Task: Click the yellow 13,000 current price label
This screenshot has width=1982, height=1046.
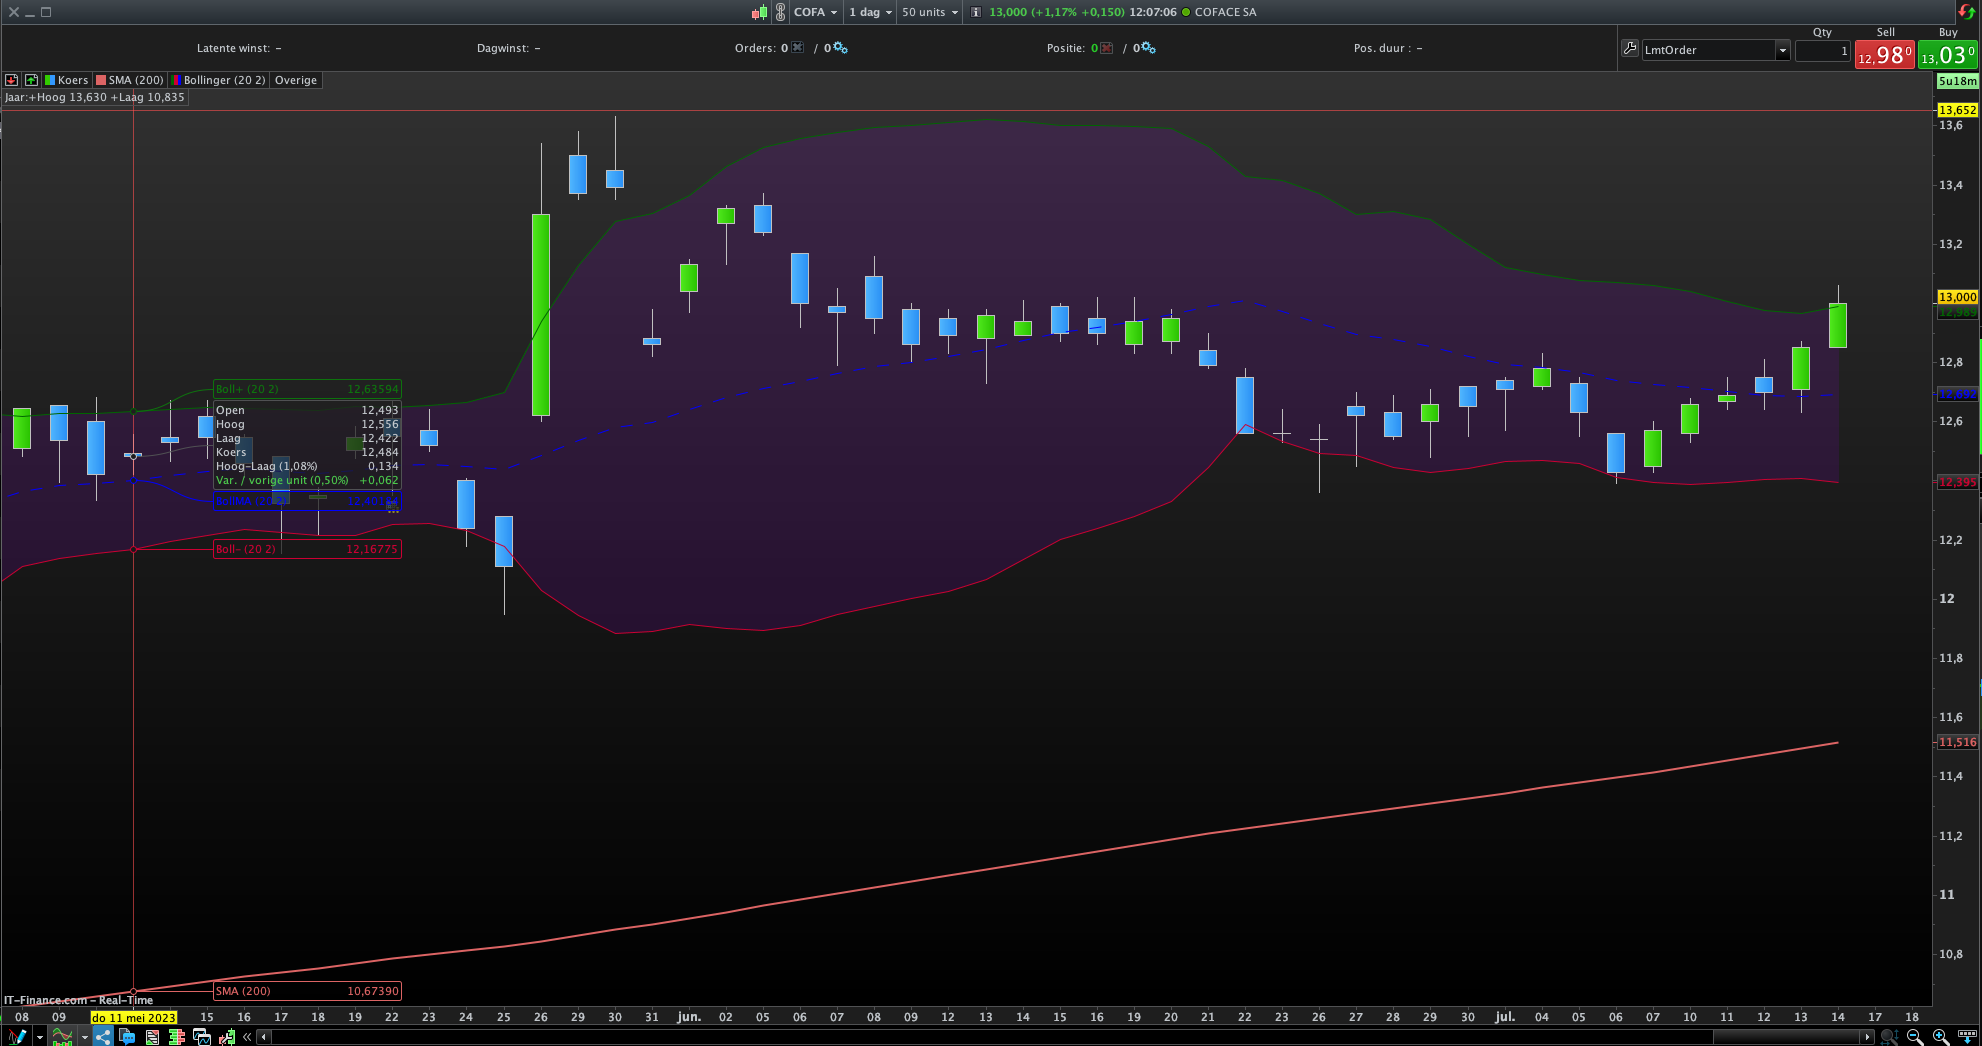Action: click(x=1957, y=296)
